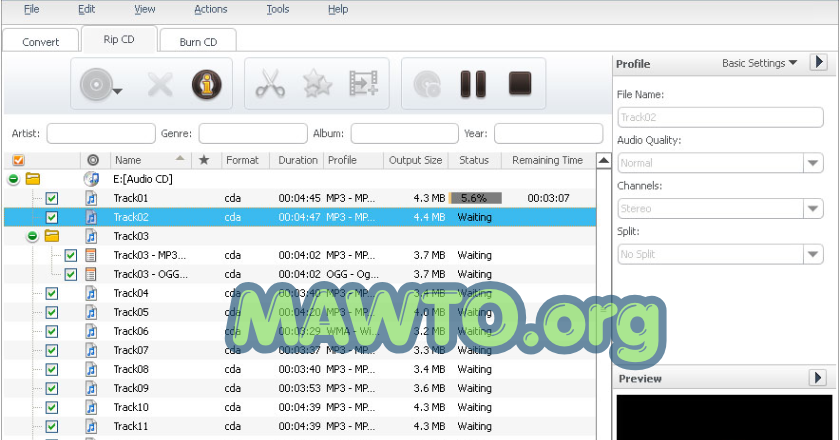Click the Remaining Time column header
Viewport: 840px width, 440px height.
548,160
